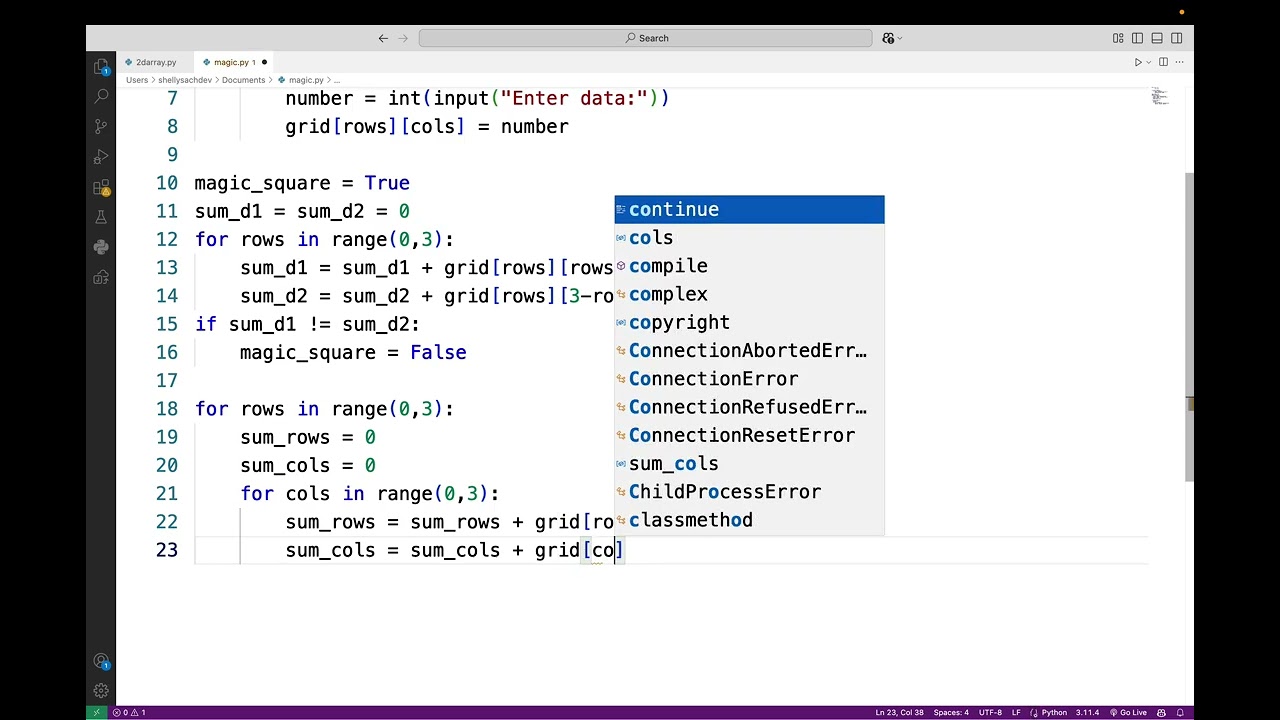This screenshot has width=1280, height=720.
Task: Open the Copilot dropdown chevron
Action: [900, 38]
